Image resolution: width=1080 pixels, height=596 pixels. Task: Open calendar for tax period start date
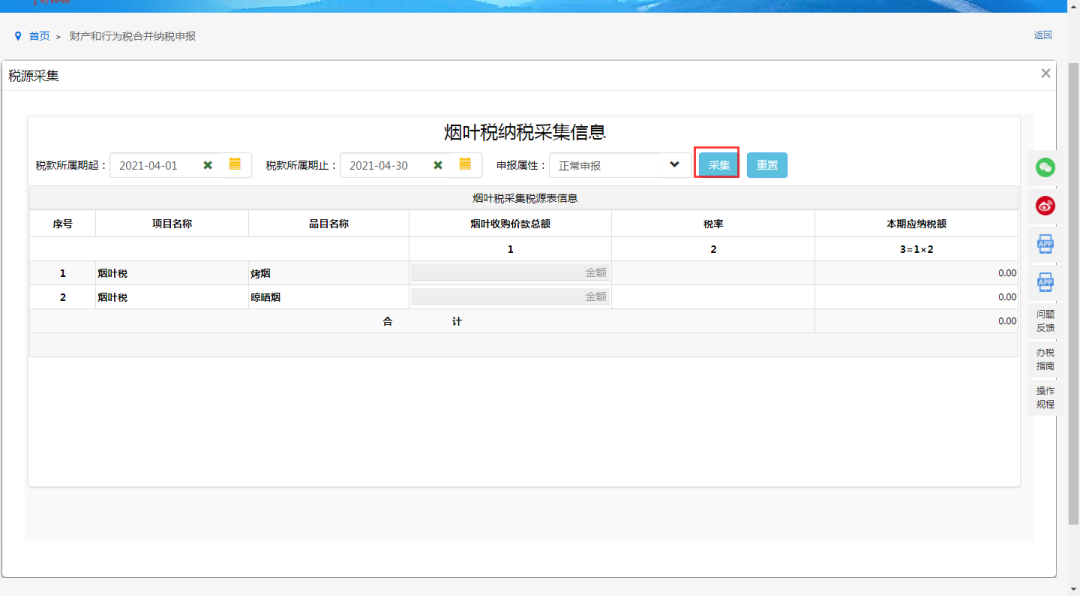pos(235,165)
